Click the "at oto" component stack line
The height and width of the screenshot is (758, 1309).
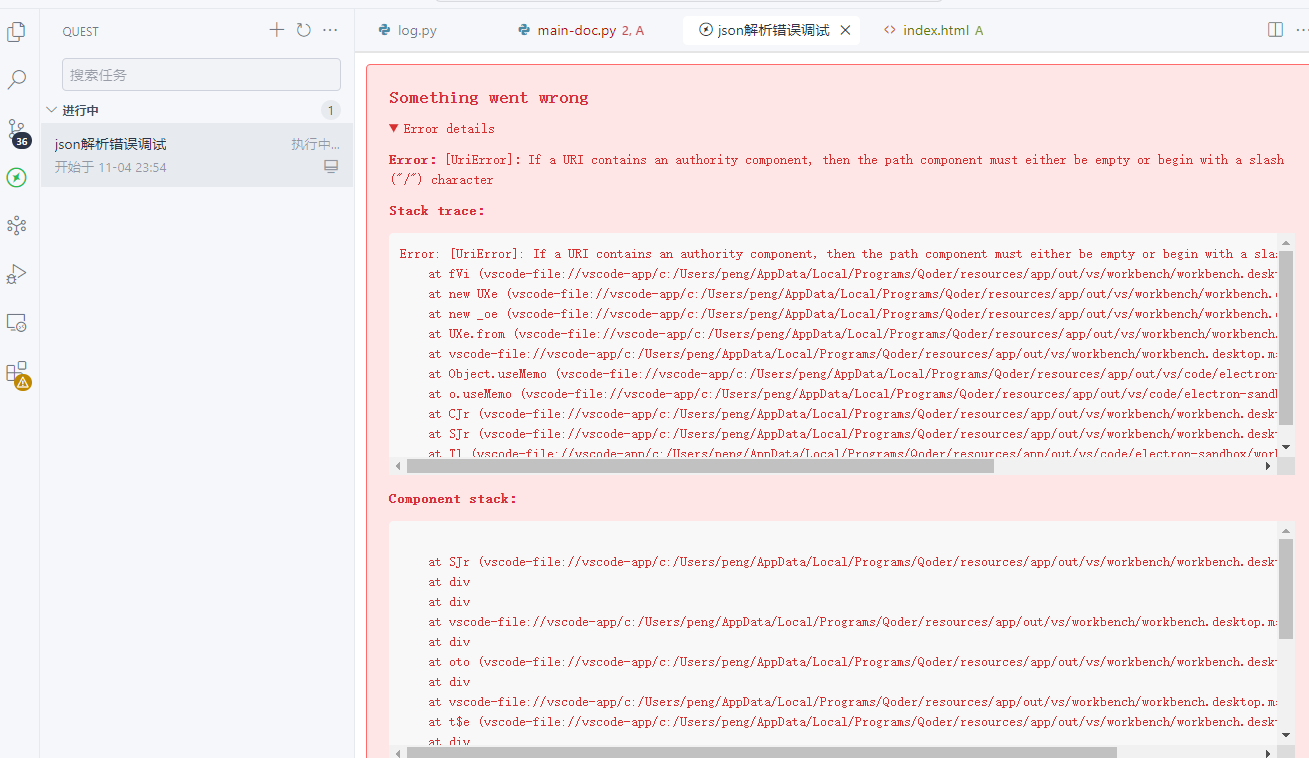853,662
